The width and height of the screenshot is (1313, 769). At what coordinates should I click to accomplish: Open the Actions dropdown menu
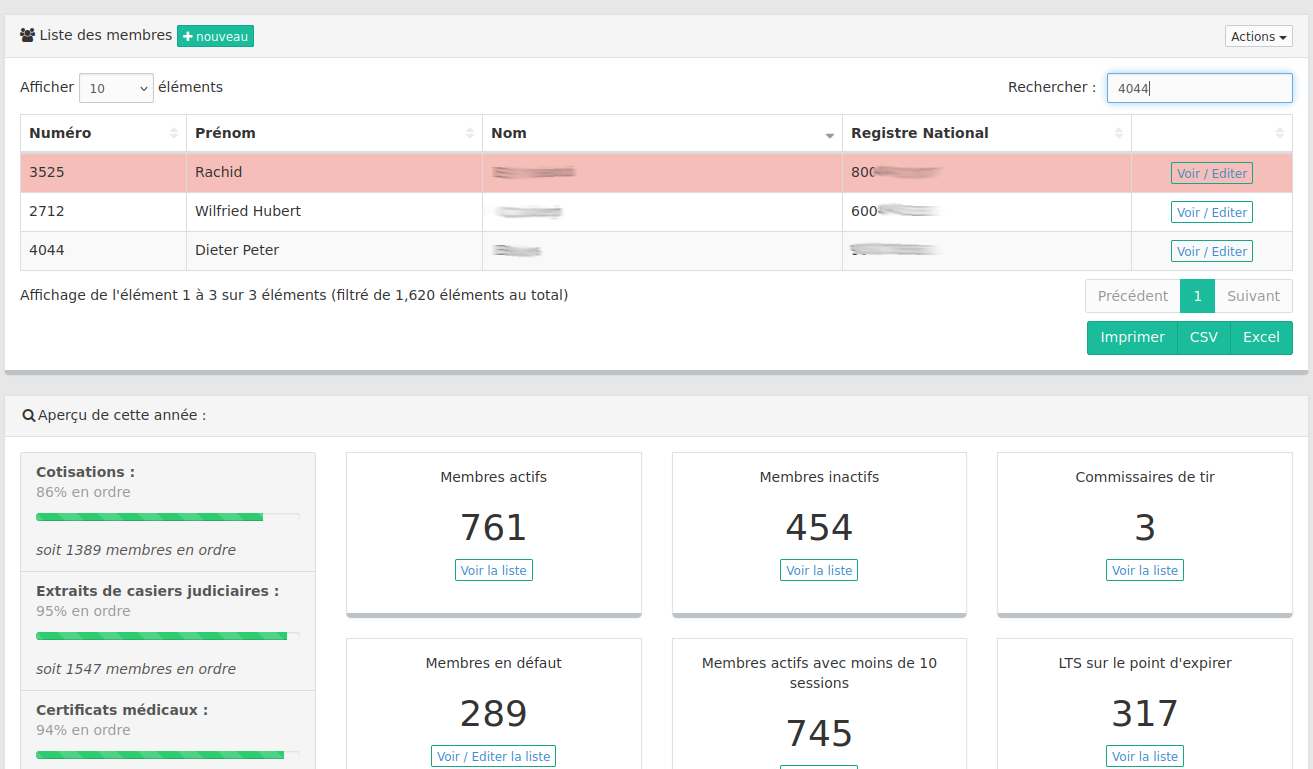pos(1258,37)
